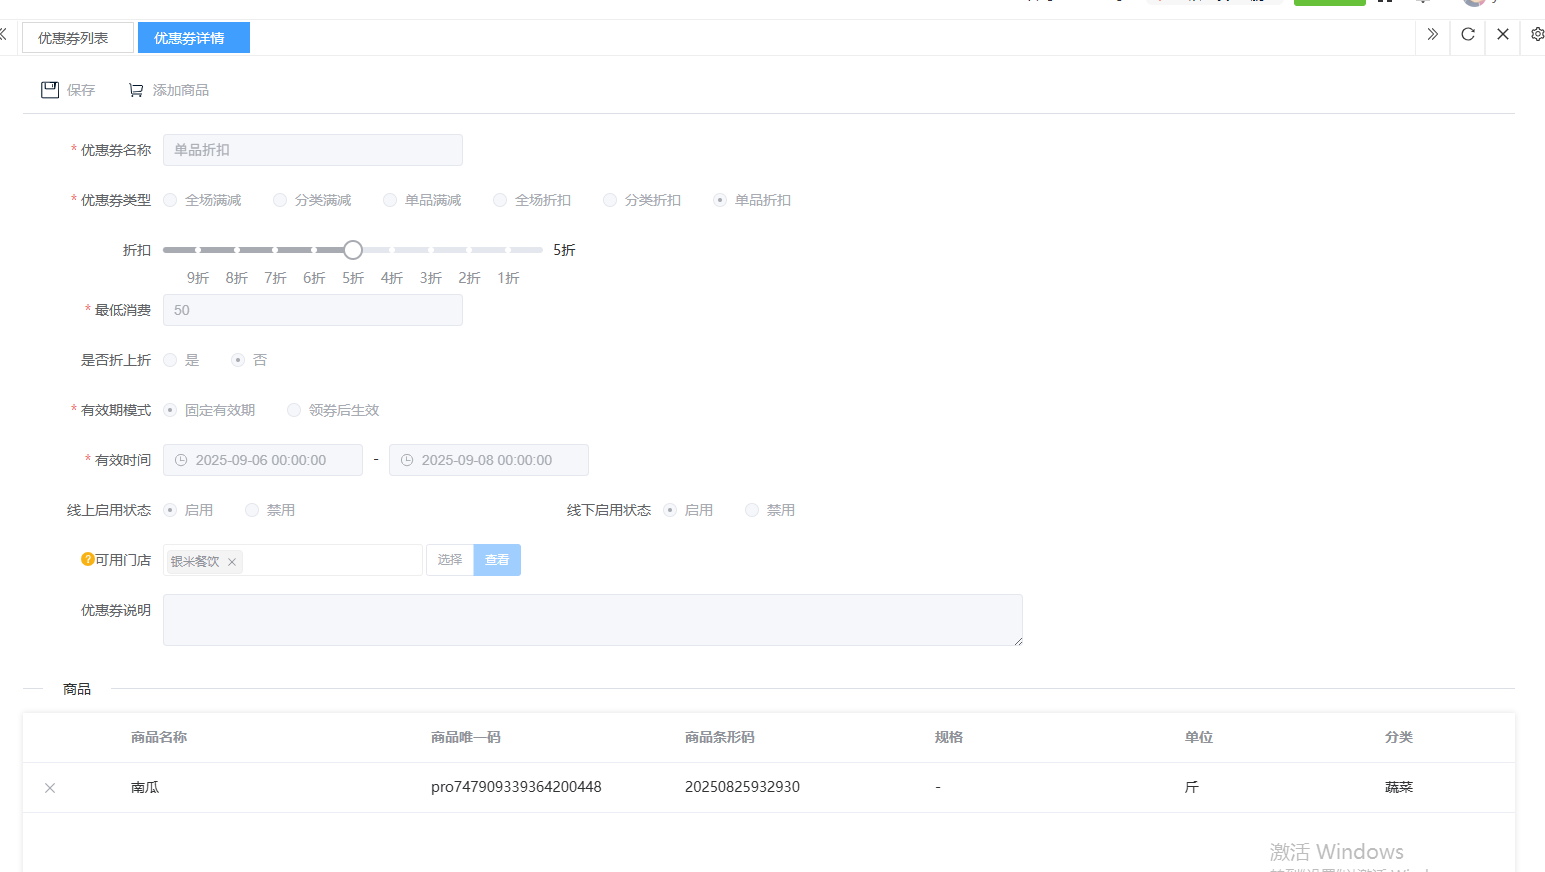
Task: Delete the 南瓜 product row
Action: click(50, 788)
